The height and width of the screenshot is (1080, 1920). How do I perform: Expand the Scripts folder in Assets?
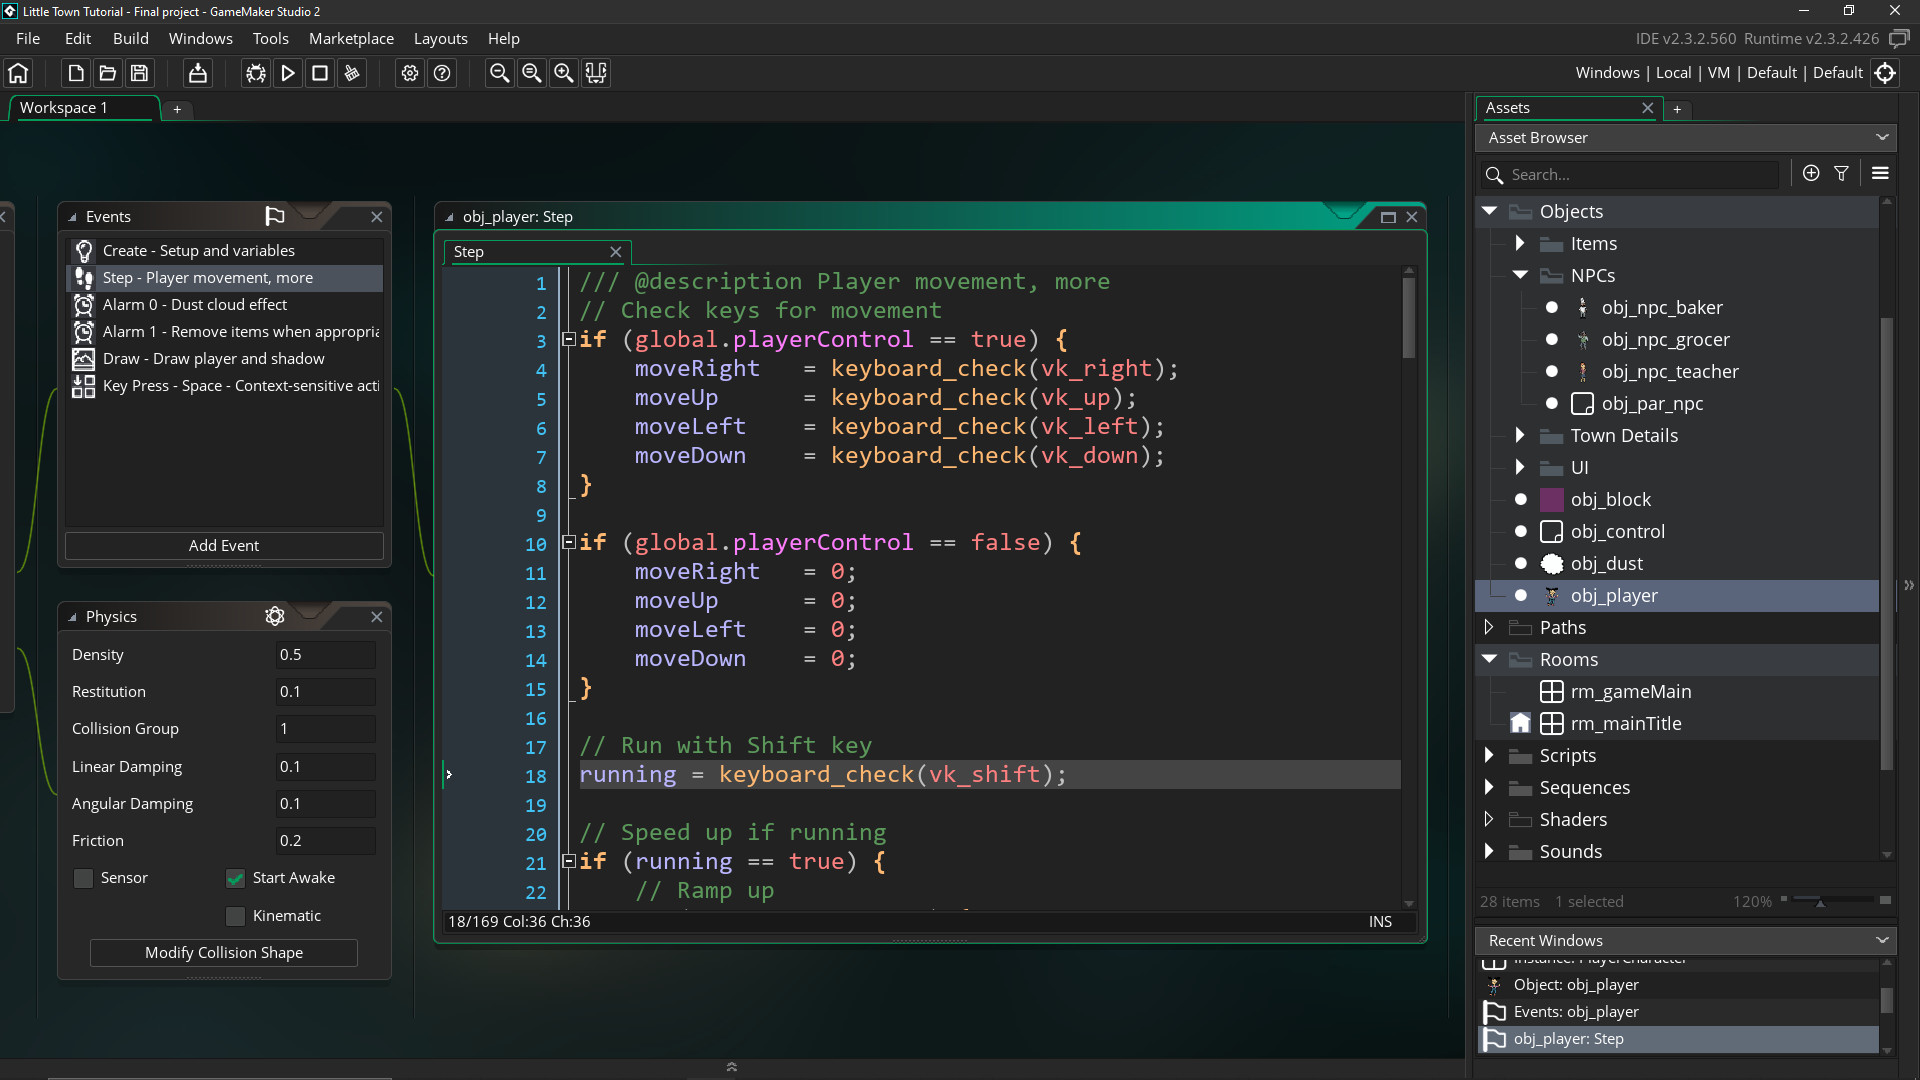pos(1491,754)
